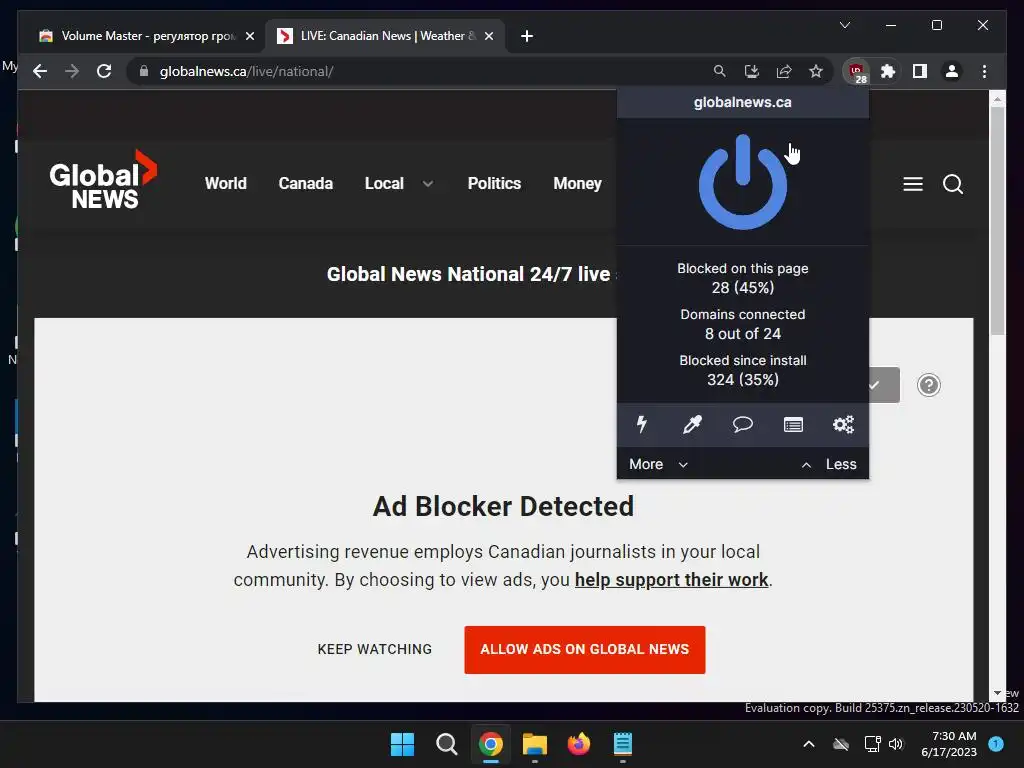Open Money section in navigation
The image size is (1024, 768).
[x=577, y=184]
